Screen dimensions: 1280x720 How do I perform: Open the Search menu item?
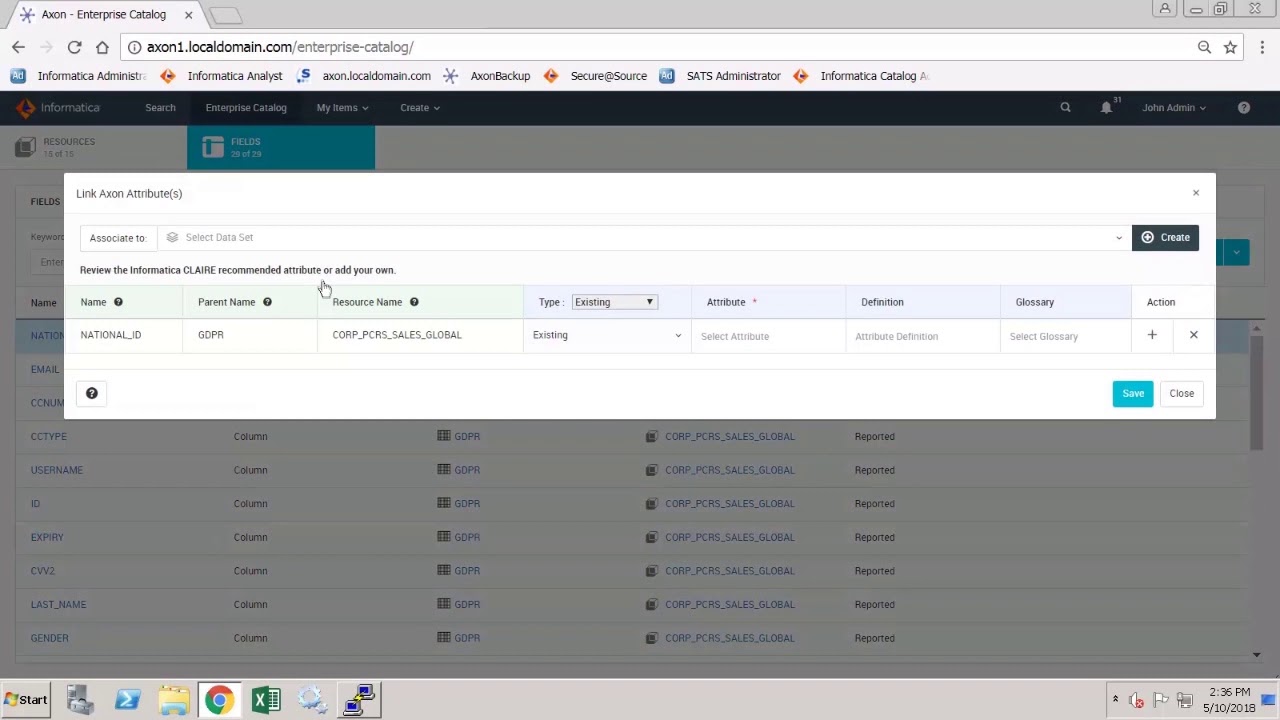(x=160, y=108)
